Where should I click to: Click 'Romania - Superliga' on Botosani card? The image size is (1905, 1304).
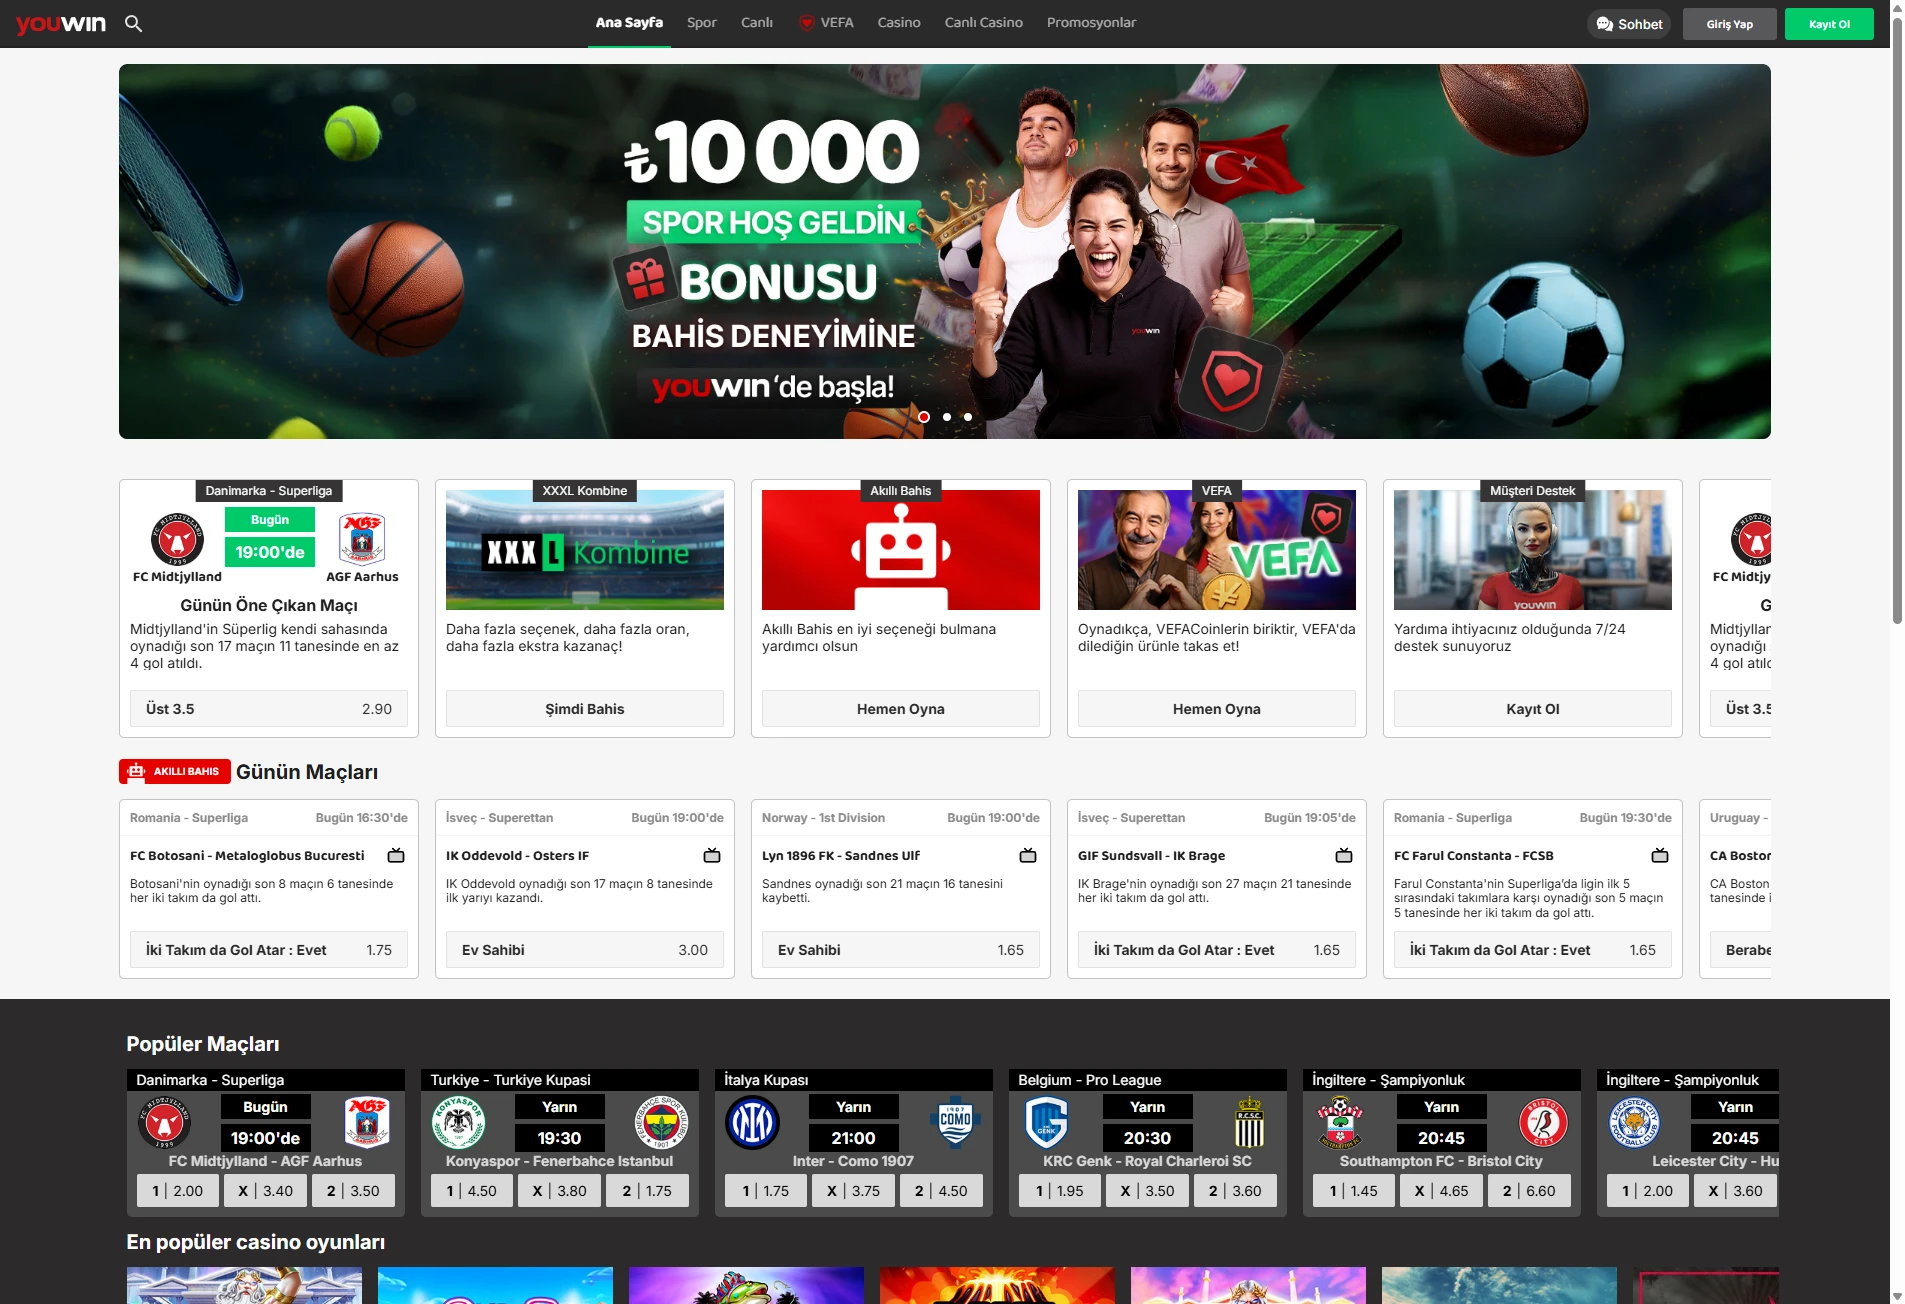[x=189, y=818]
